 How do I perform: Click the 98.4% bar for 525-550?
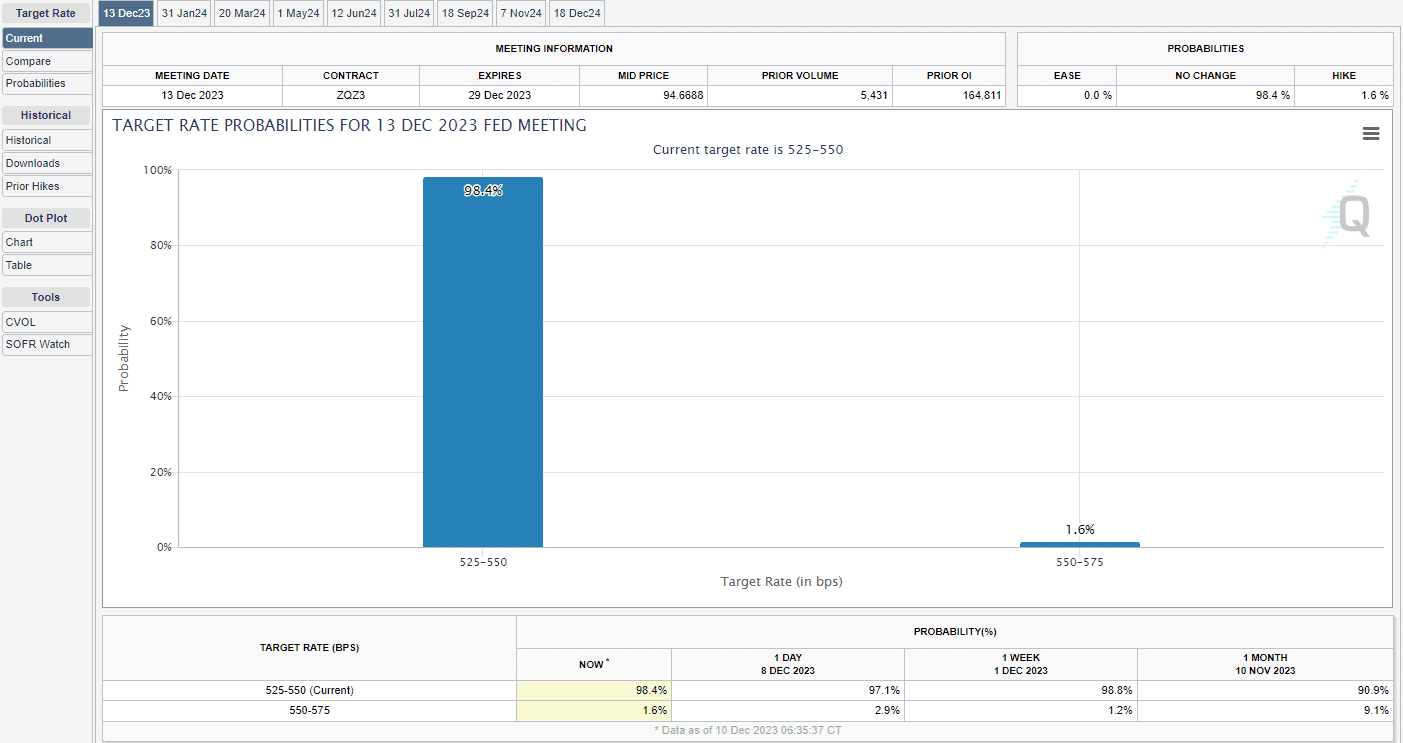tap(482, 362)
